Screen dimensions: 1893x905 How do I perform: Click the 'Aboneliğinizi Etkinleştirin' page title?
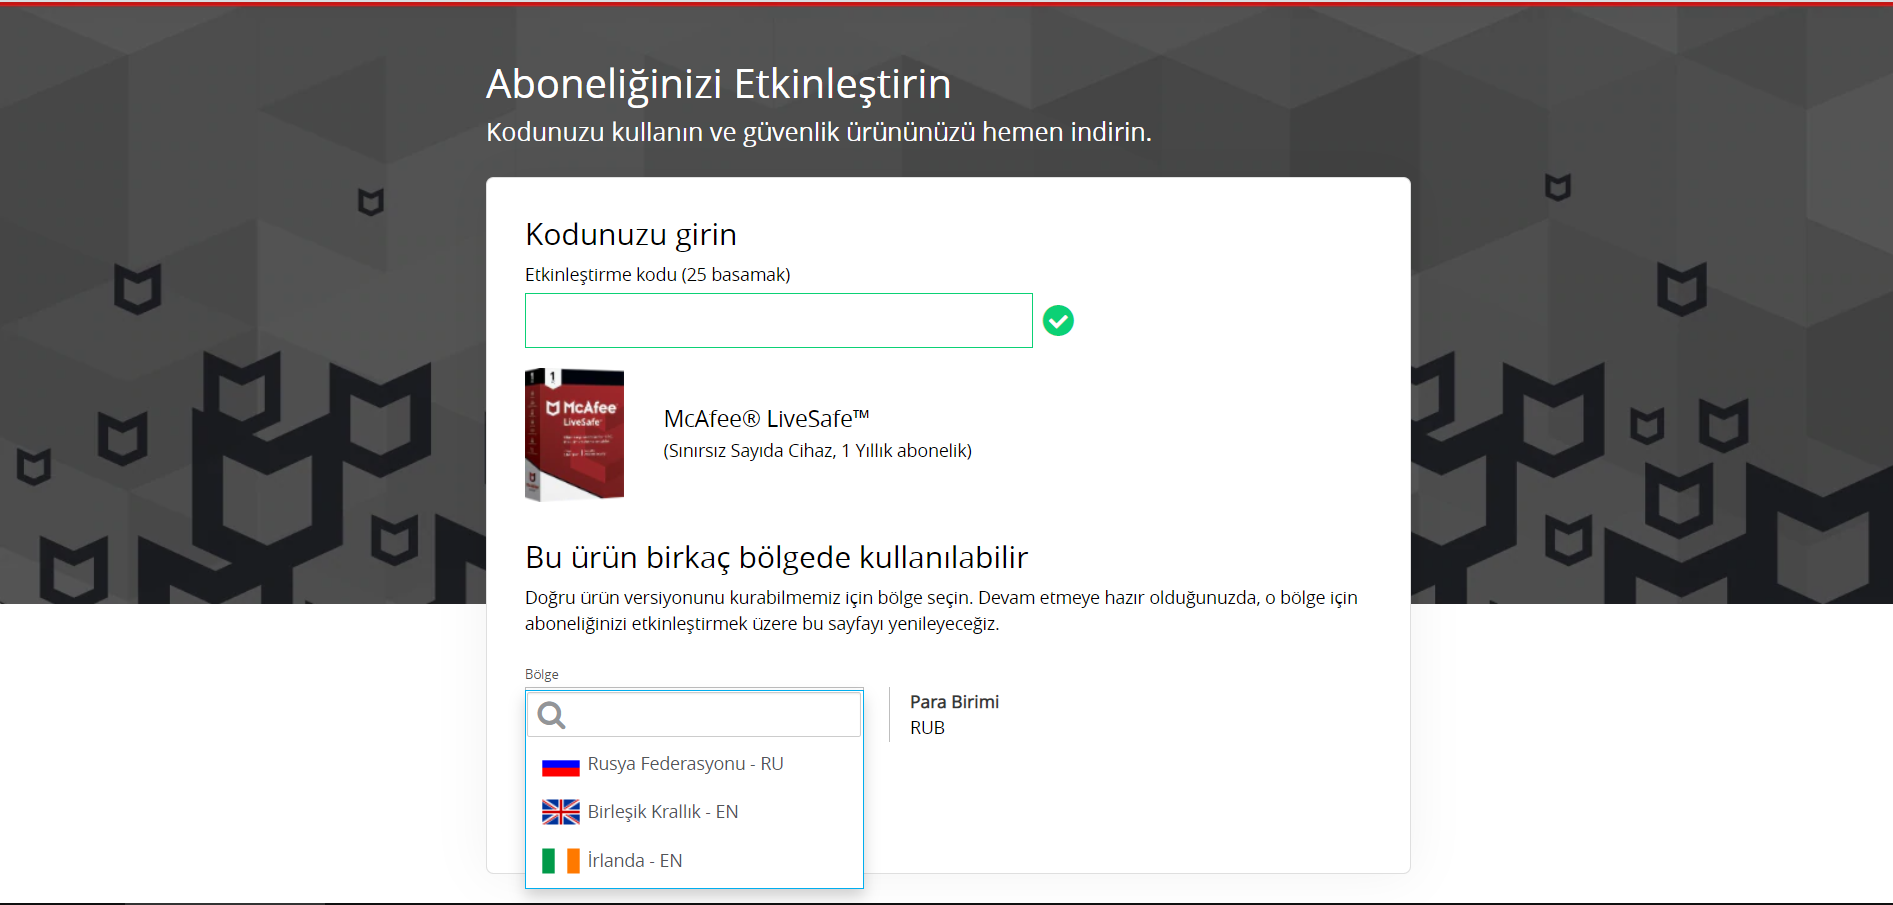tap(718, 84)
